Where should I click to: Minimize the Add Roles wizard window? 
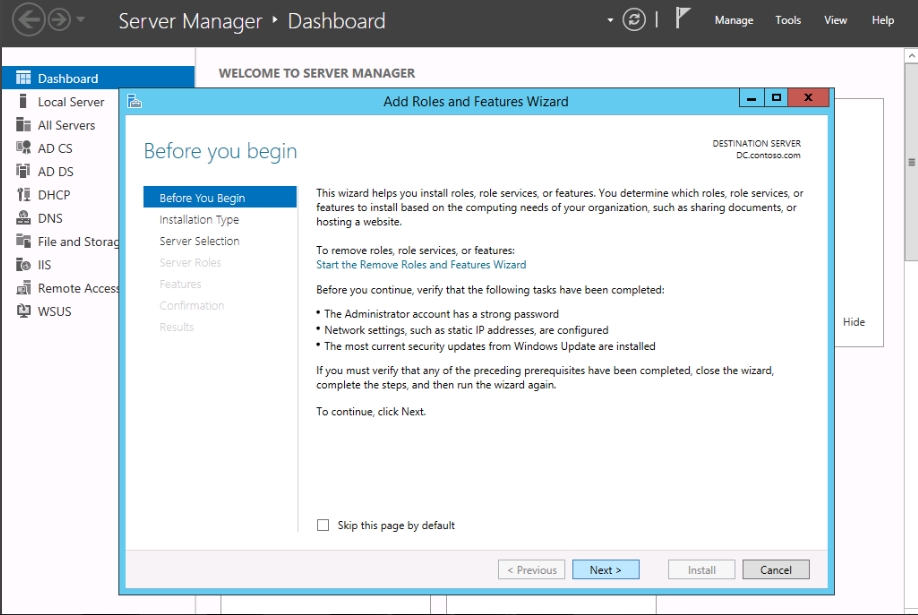pyautogui.click(x=752, y=98)
